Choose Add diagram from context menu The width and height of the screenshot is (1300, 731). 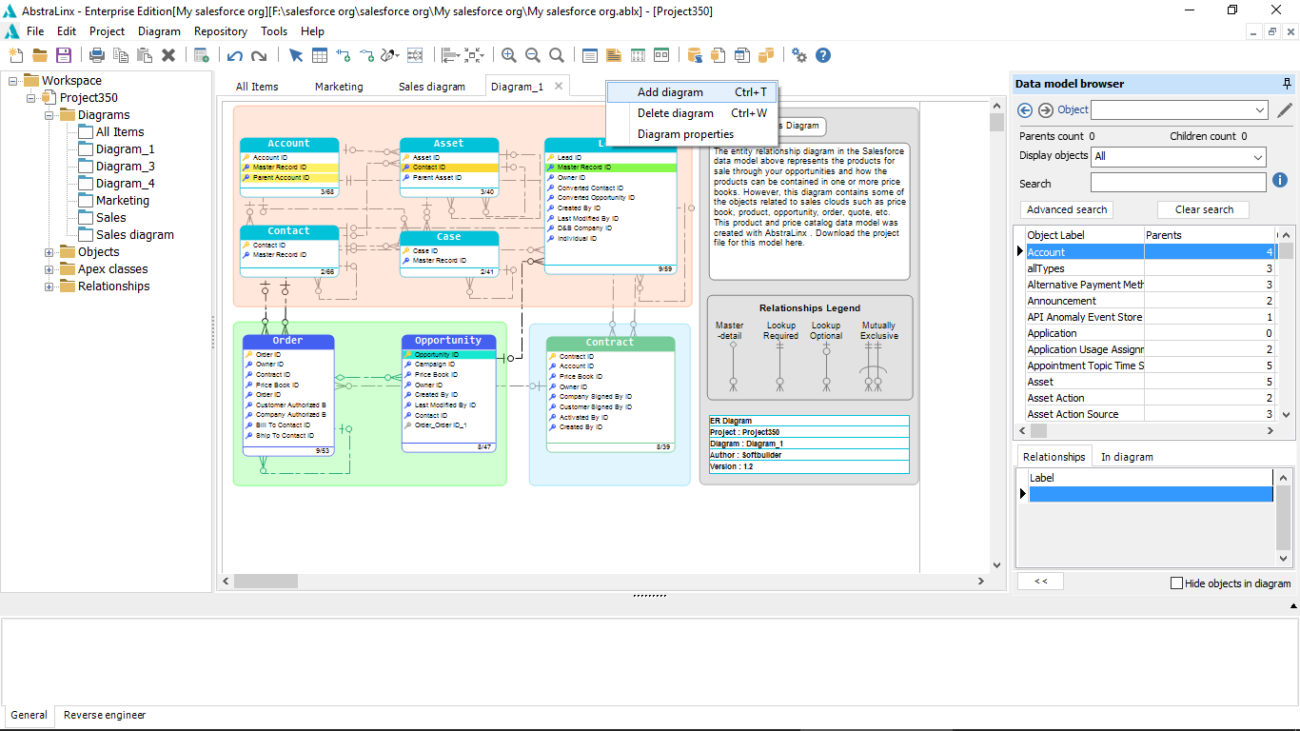coord(692,92)
